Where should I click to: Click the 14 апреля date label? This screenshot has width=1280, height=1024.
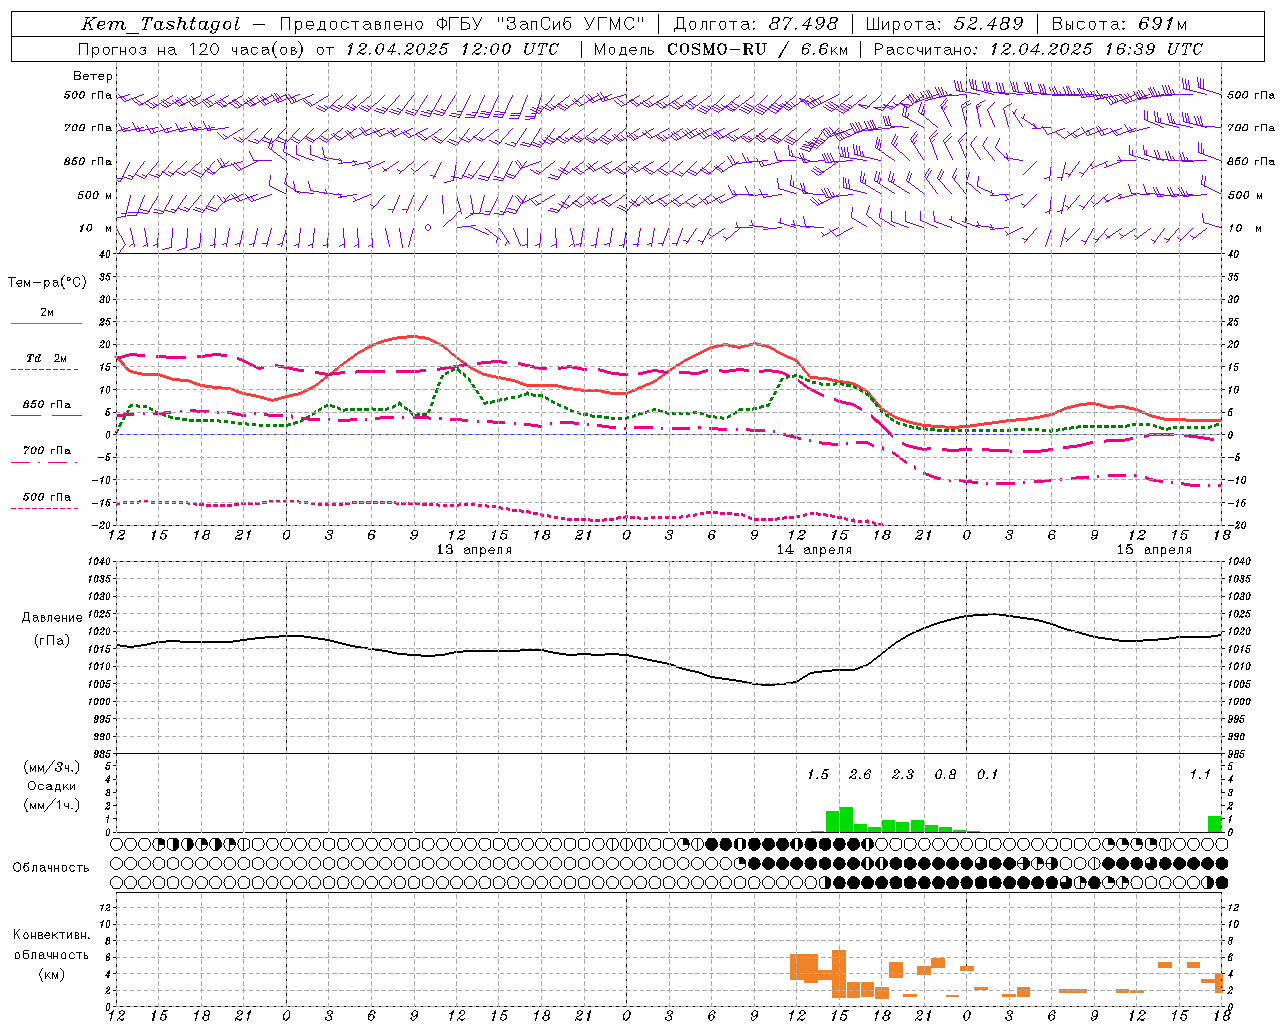pos(814,550)
